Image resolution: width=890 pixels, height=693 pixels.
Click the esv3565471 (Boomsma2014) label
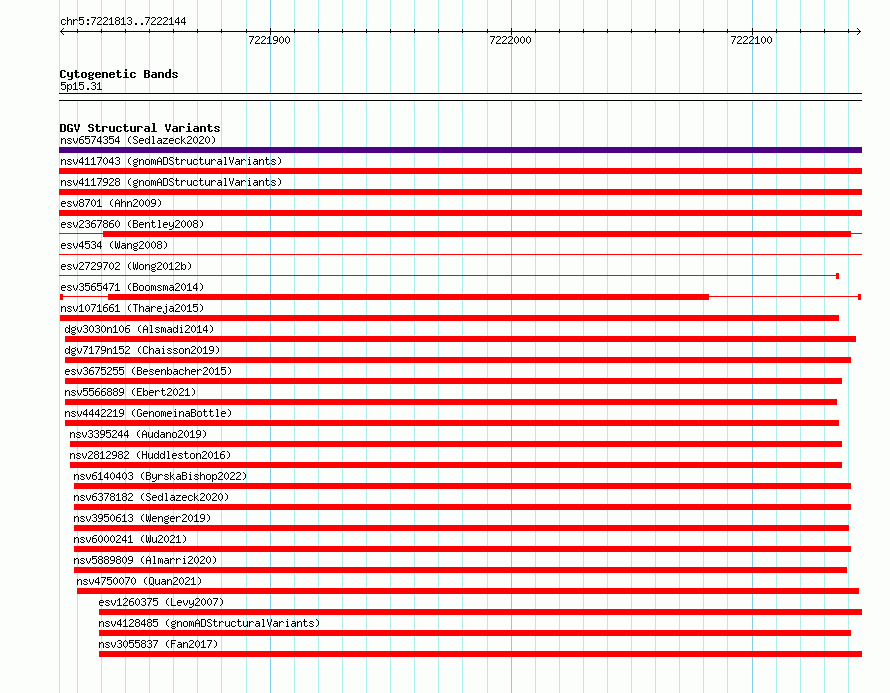pyautogui.click(x=132, y=287)
